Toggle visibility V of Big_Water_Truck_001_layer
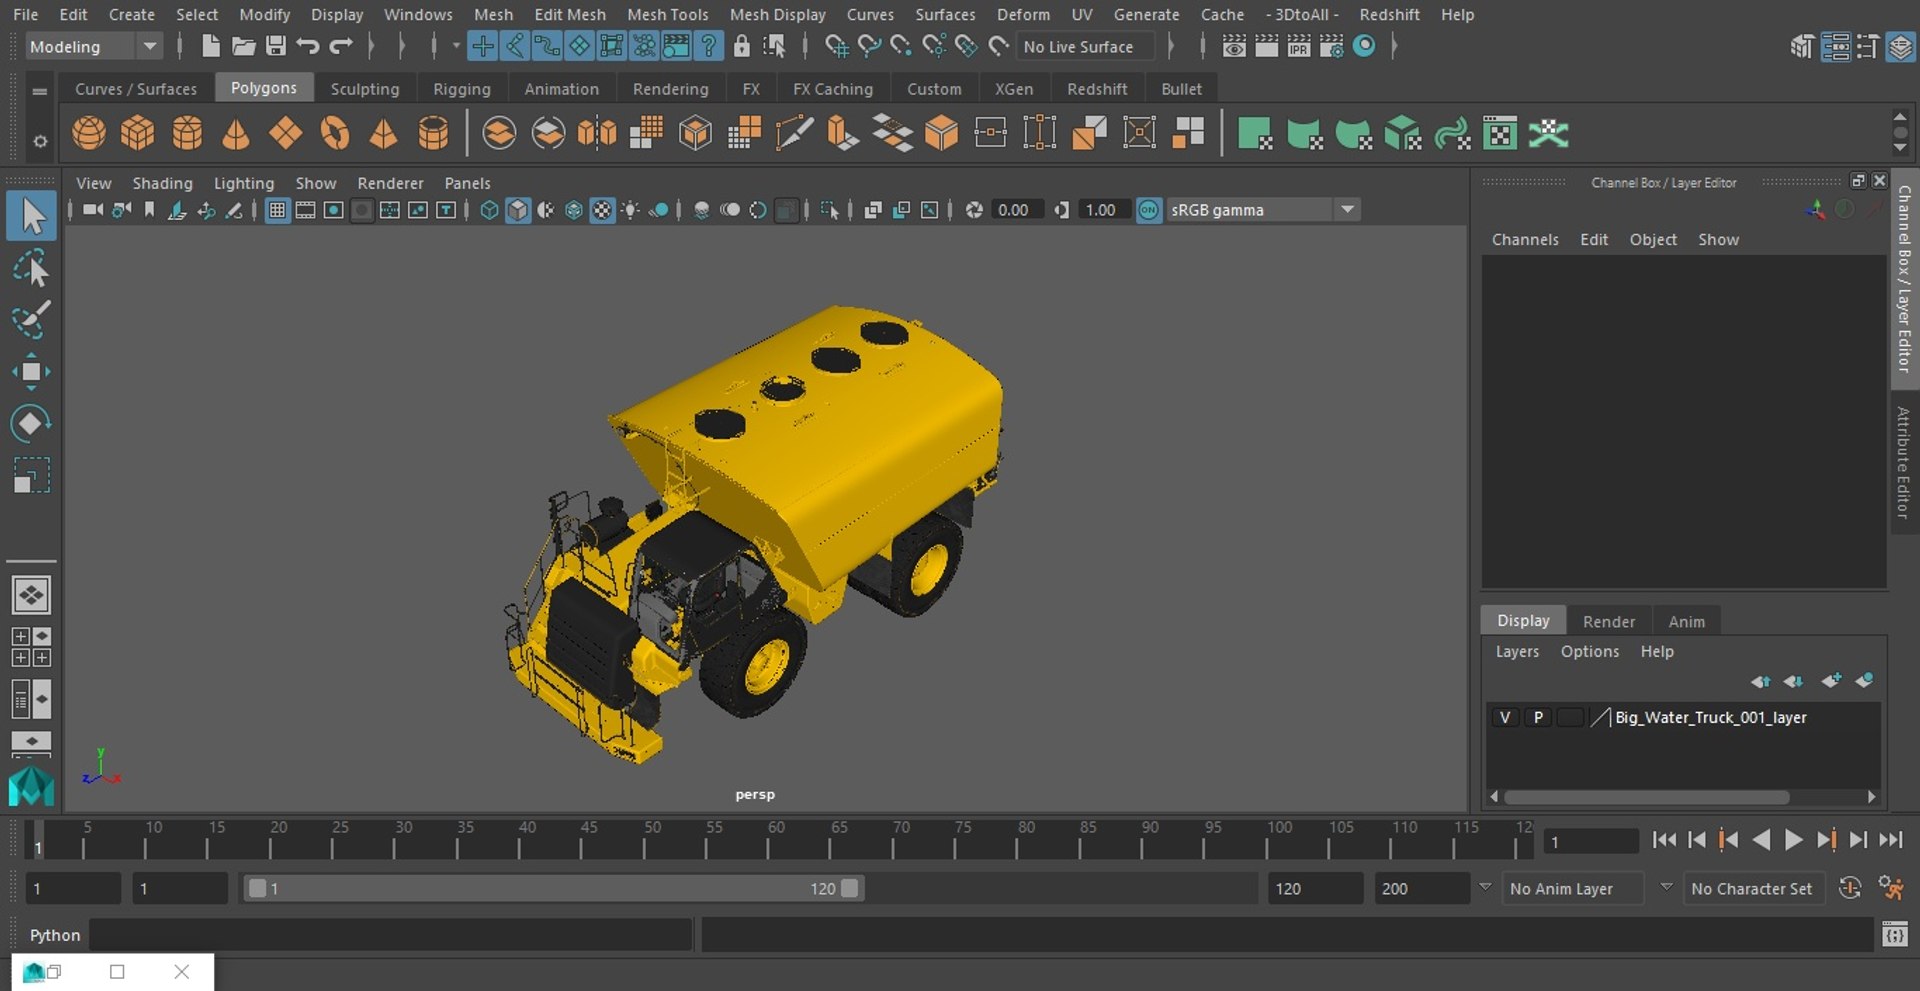Screen dimensions: 1920x991 click(1505, 717)
